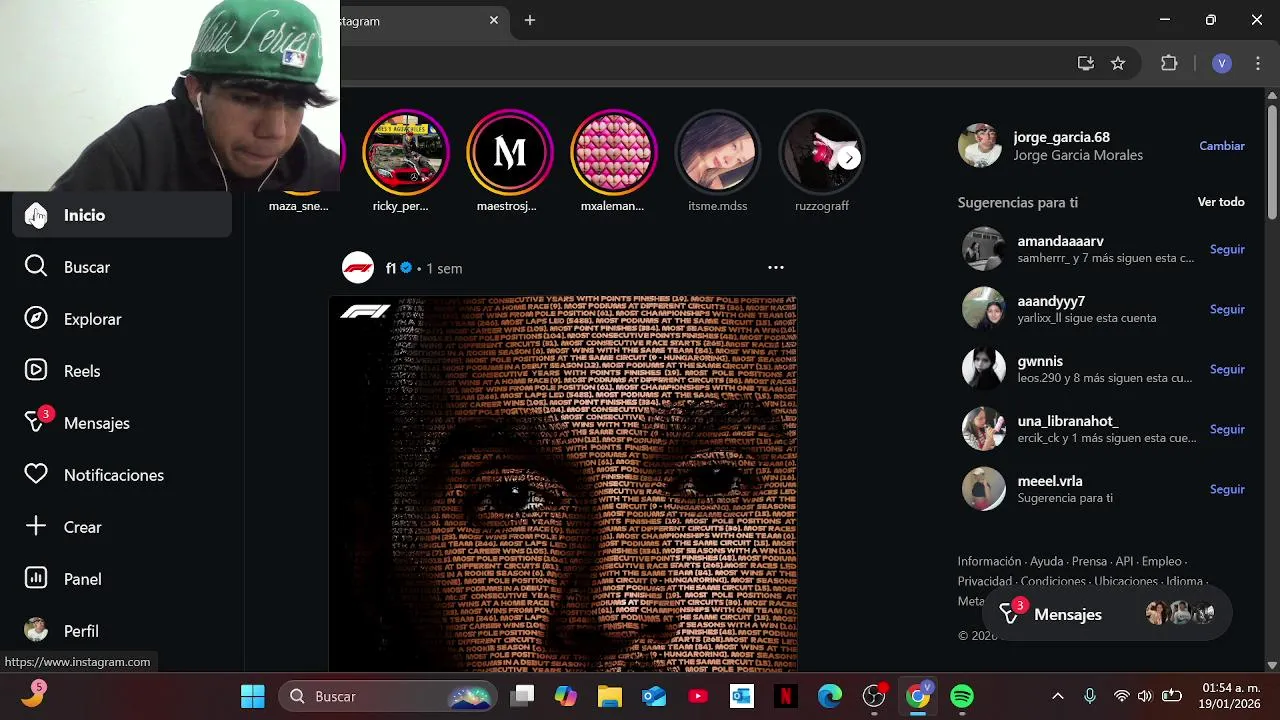Open Perfil from the sidebar

(122, 631)
